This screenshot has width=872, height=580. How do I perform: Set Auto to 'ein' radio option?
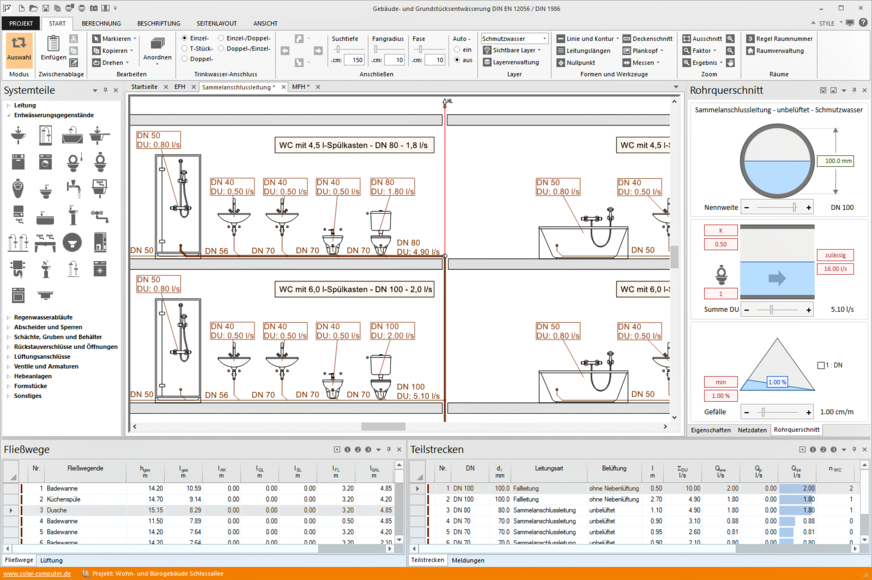457,49
